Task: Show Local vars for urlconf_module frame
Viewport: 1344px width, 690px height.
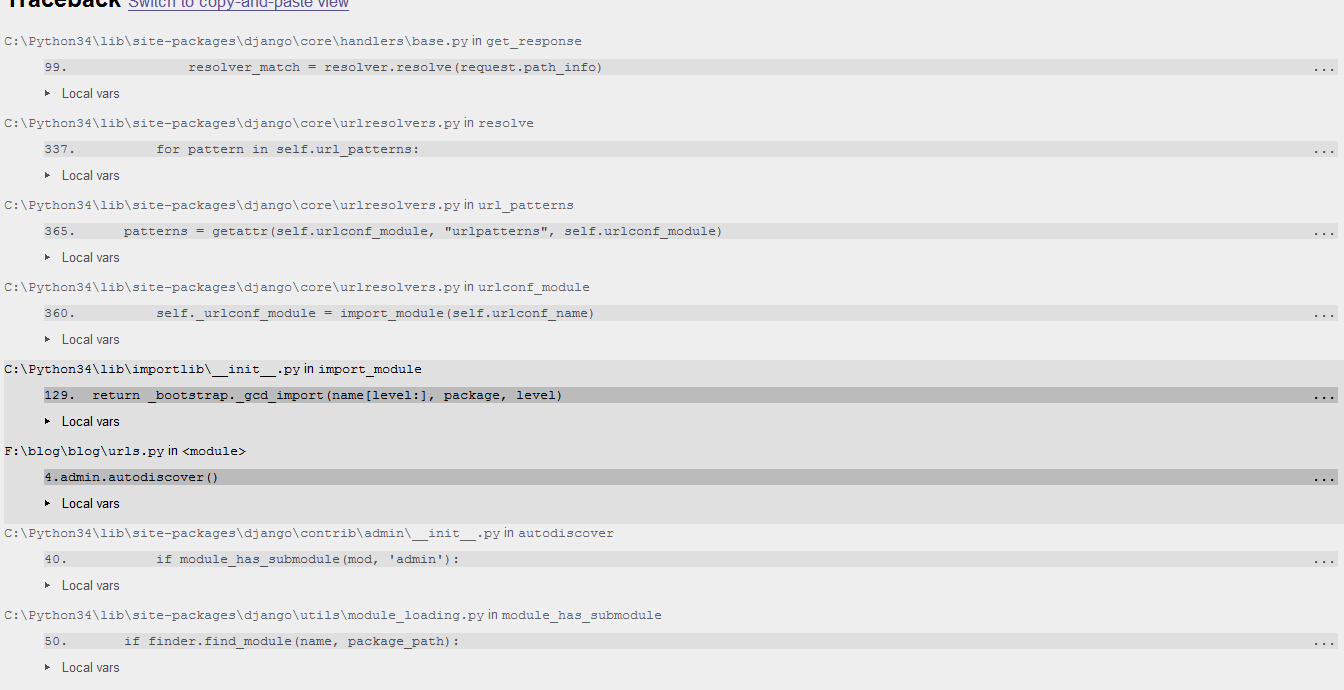Action: click(90, 339)
